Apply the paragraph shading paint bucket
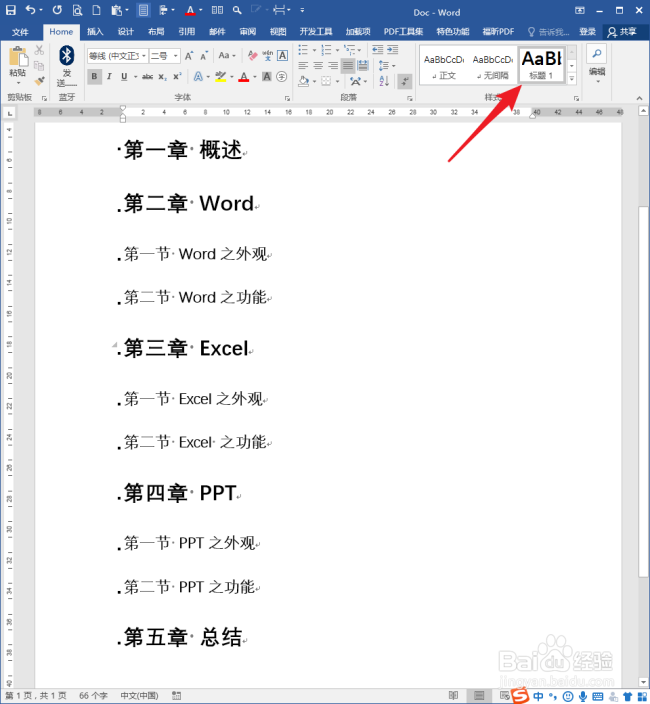The image size is (650, 704). coord(304,81)
